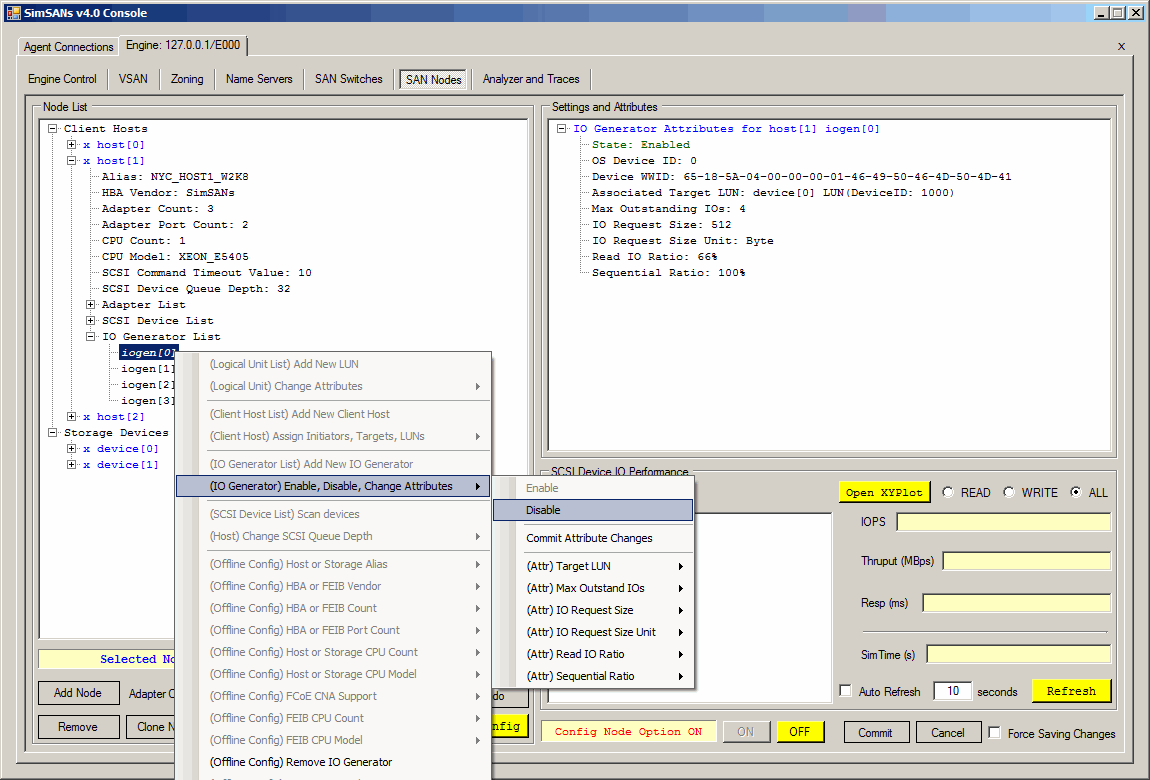
Task: Enable the Auto Refresh checkbox
Action: click(846, 691)
